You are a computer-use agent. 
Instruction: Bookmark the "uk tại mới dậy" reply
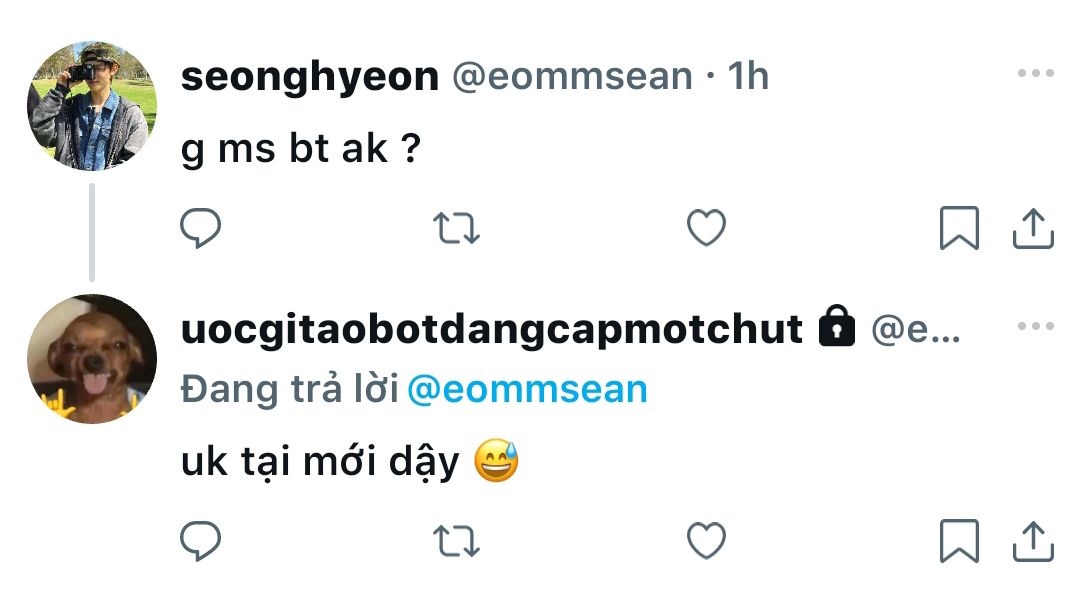tap(959, 541)
